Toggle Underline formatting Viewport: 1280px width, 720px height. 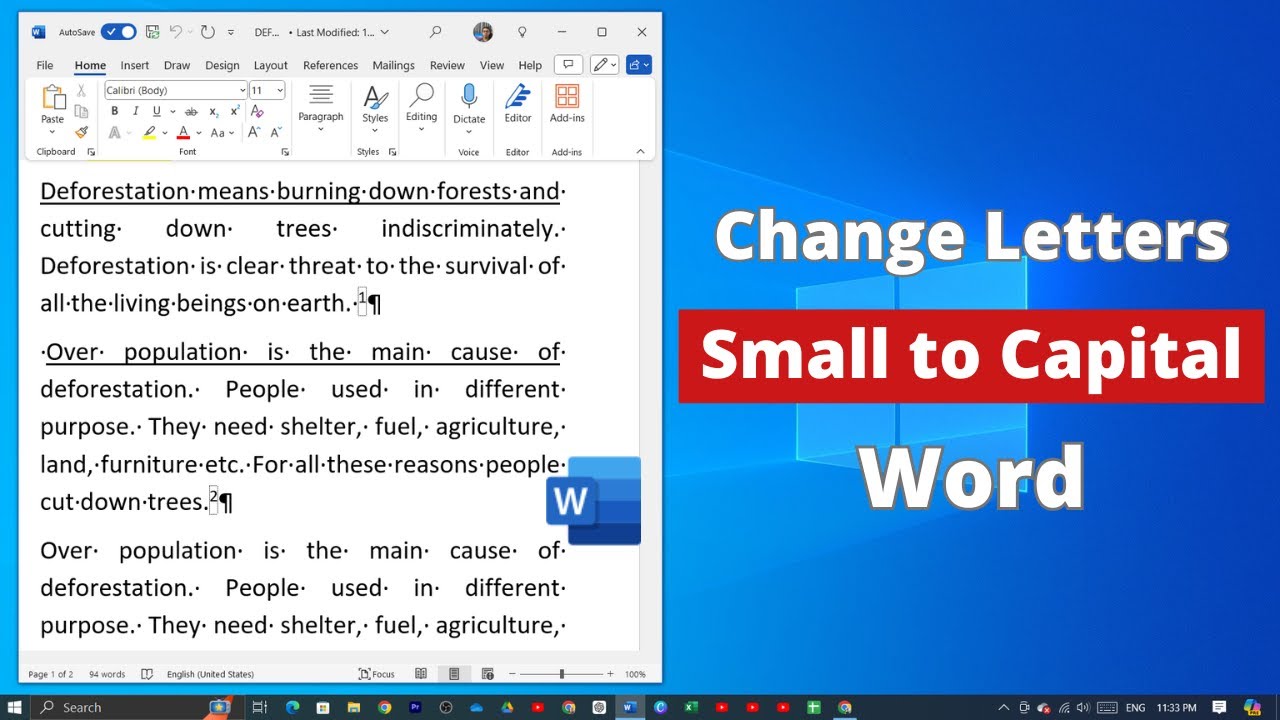(156, 111)
